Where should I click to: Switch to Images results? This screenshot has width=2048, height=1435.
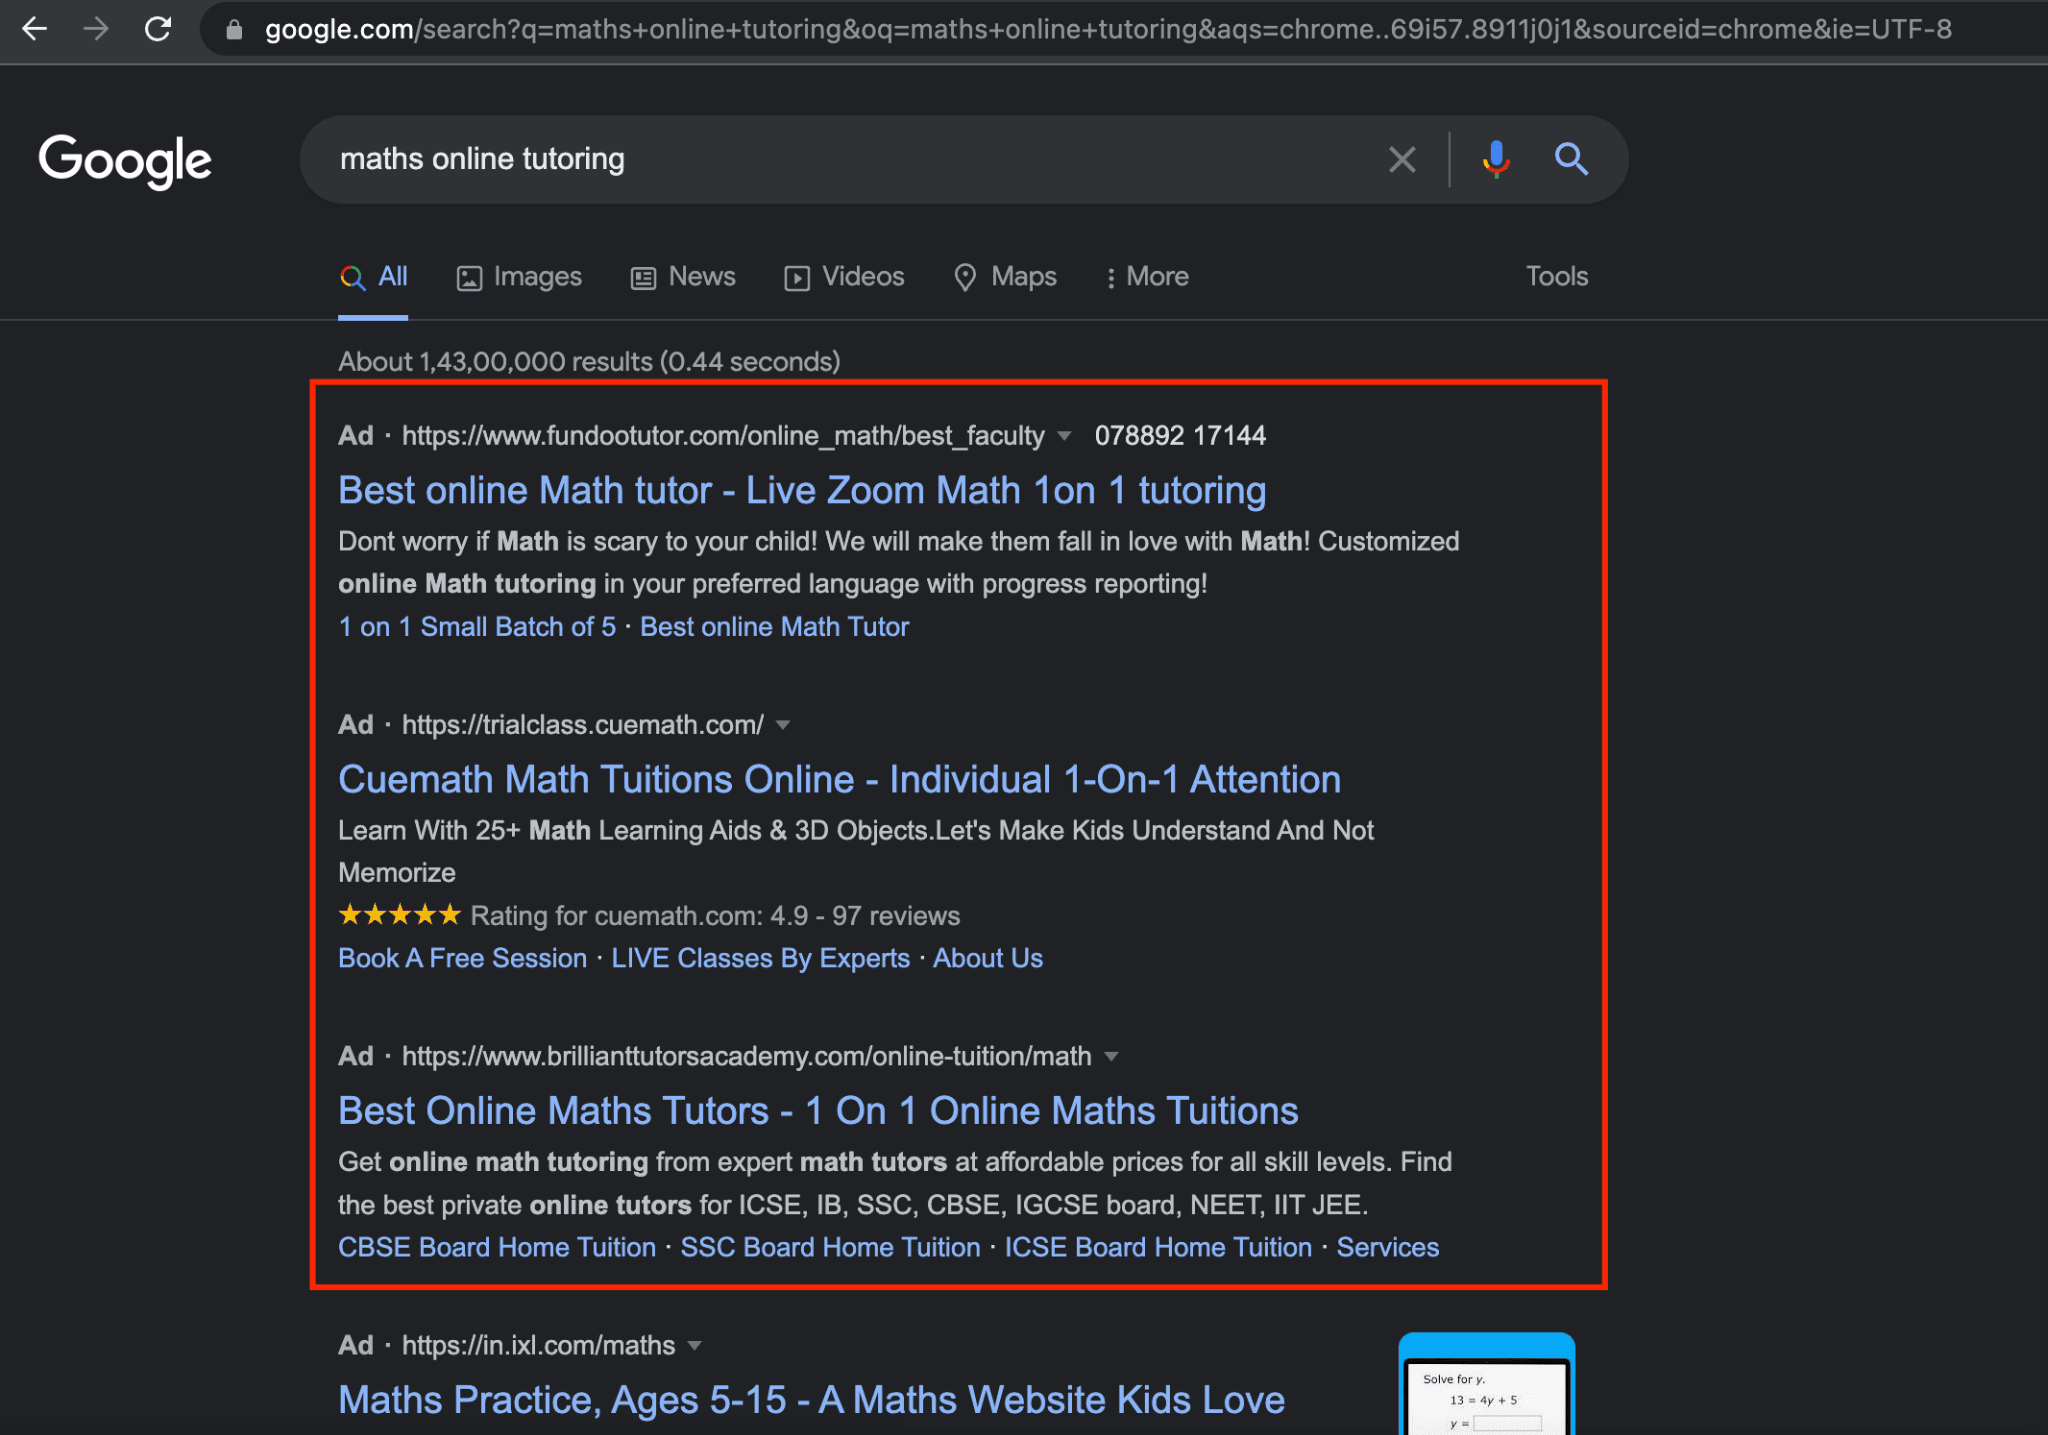[519, 277]
